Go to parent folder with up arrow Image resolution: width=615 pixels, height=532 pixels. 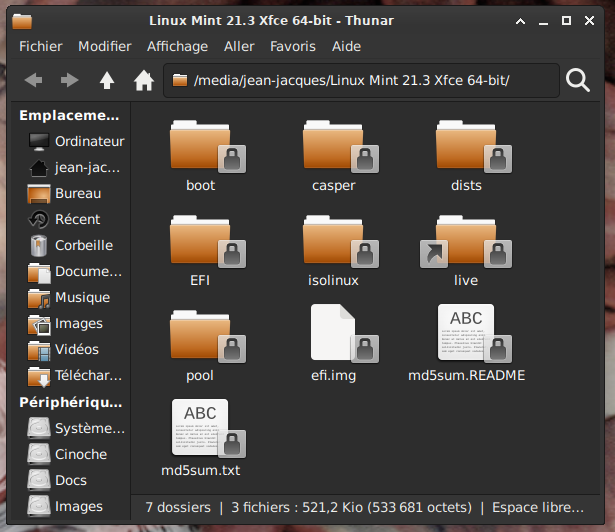tap(107, 80)
